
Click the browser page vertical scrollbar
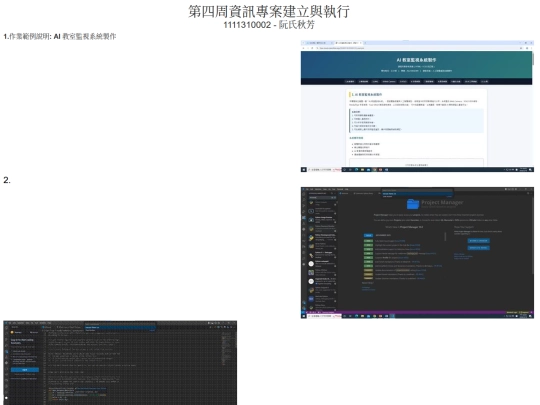(x=533, y=59)
